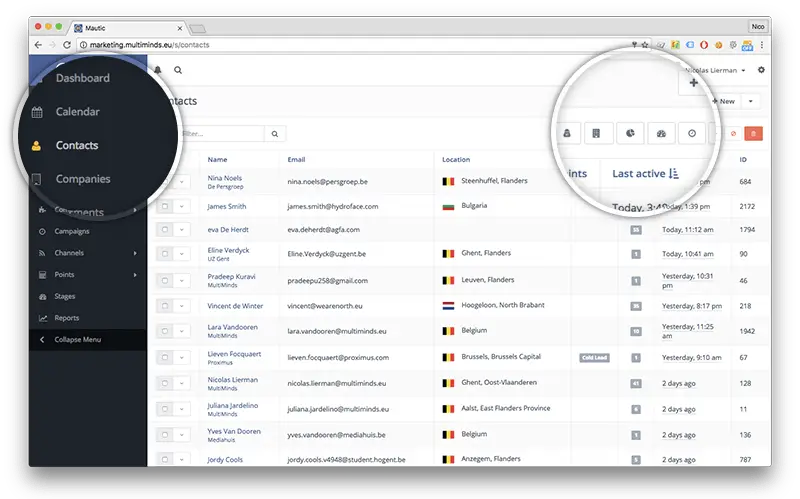Reload the page with the refresh icon
This screenshot has height=499, width=800.
(x=67, y=45)
